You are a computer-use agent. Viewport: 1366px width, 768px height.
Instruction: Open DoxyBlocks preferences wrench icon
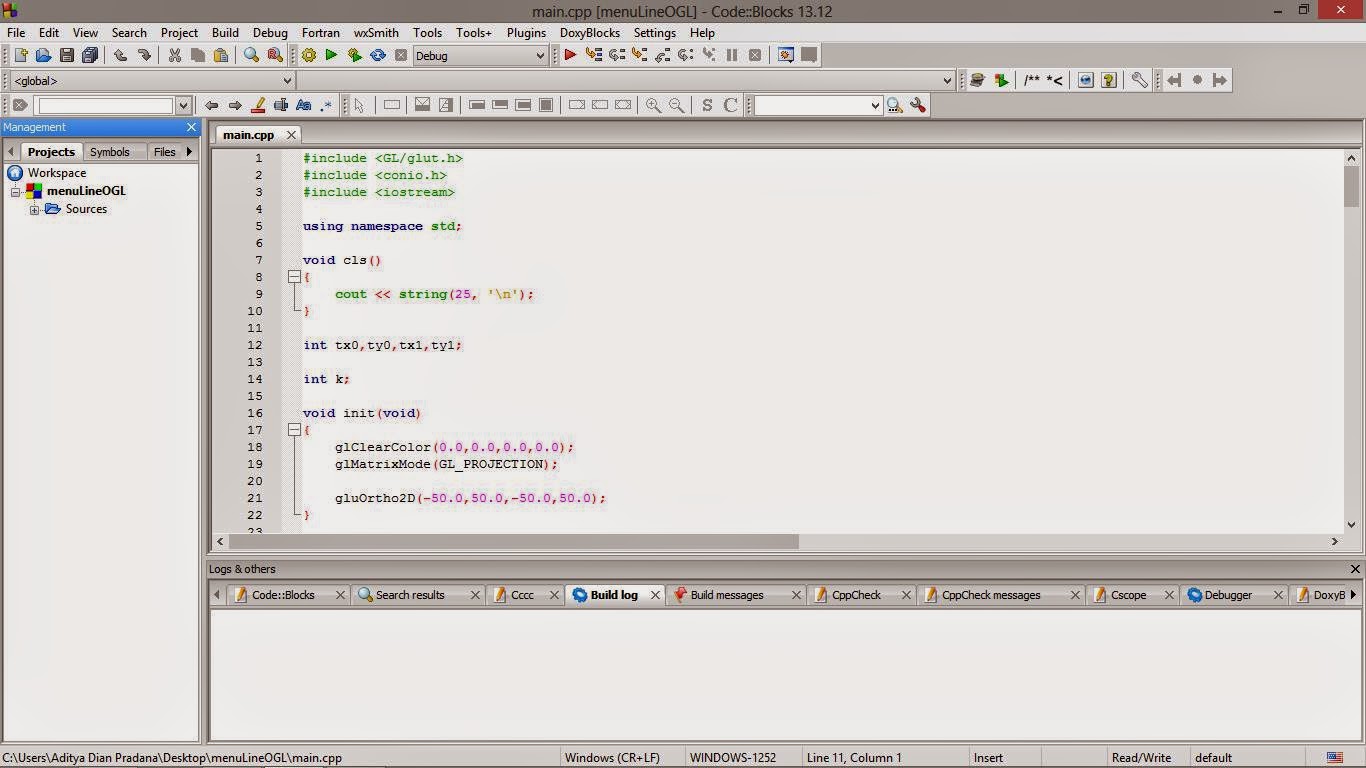click(1139, 81)
